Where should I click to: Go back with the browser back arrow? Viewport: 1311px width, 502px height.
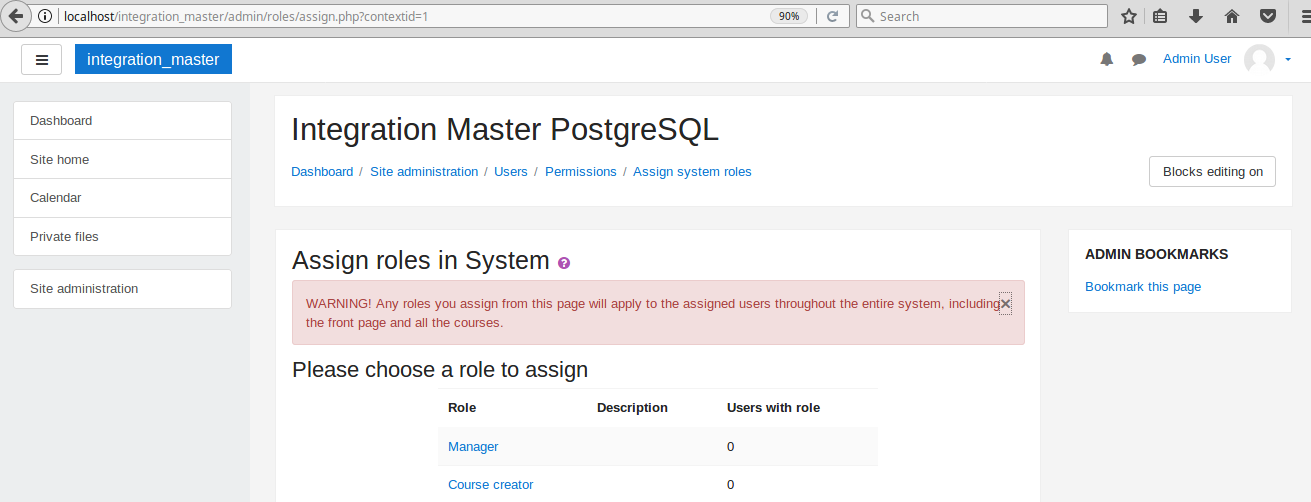coord(16,16)
